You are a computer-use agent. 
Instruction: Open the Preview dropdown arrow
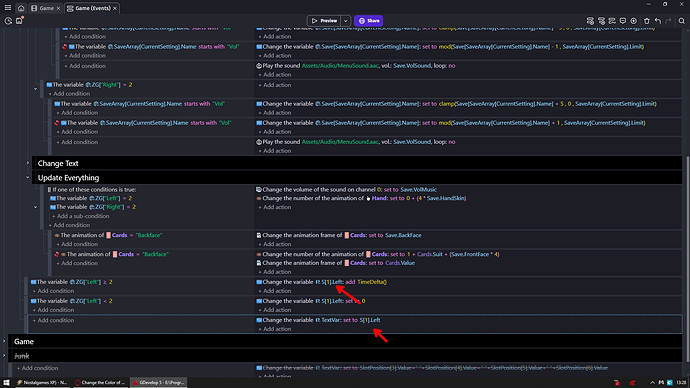click(346, 21)
